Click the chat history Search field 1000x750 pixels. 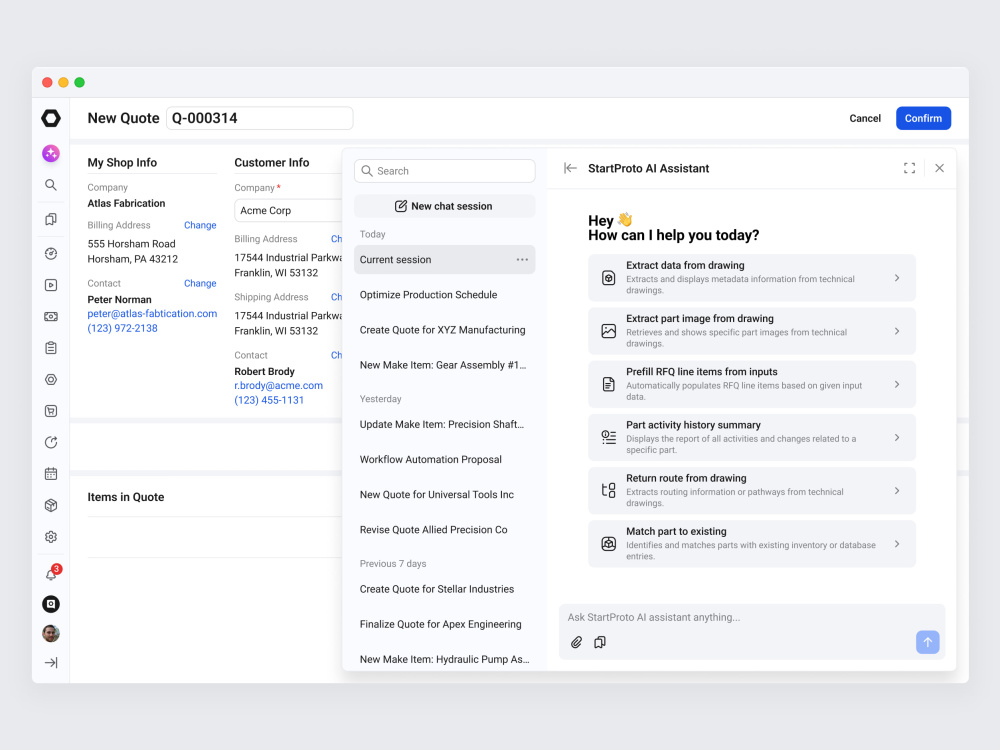(445, 171)
